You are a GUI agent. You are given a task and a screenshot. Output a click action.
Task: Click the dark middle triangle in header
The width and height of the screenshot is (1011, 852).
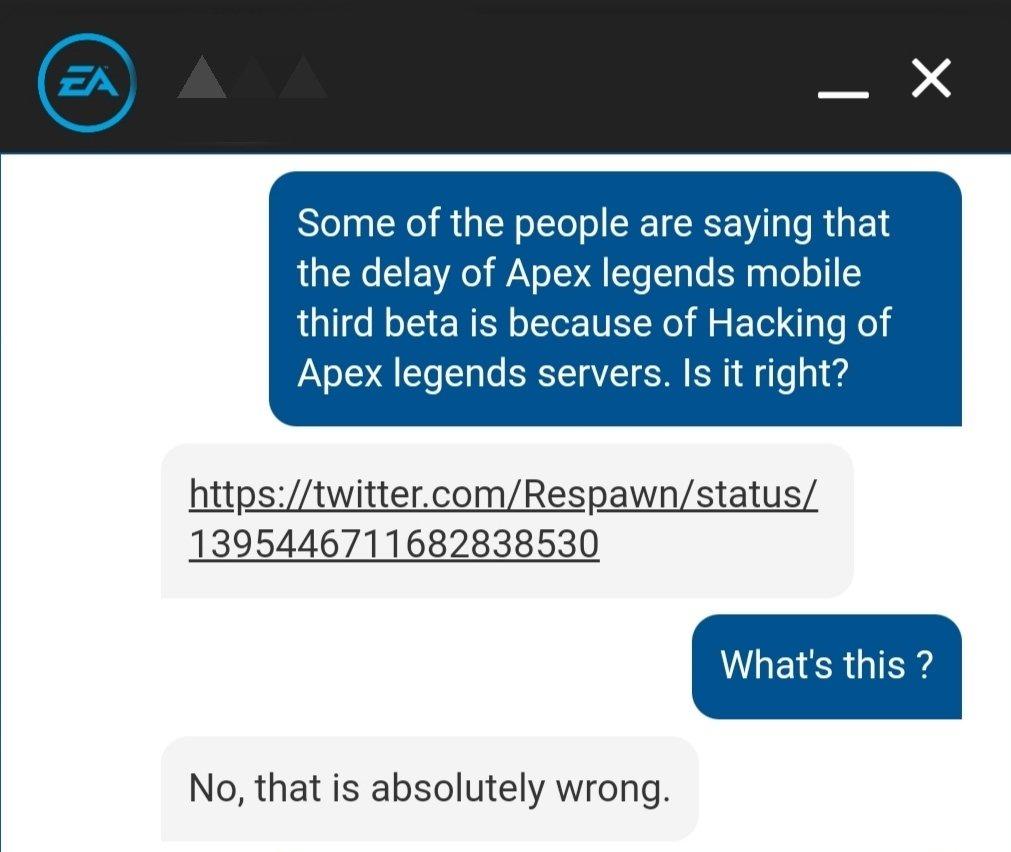(253, 77)
